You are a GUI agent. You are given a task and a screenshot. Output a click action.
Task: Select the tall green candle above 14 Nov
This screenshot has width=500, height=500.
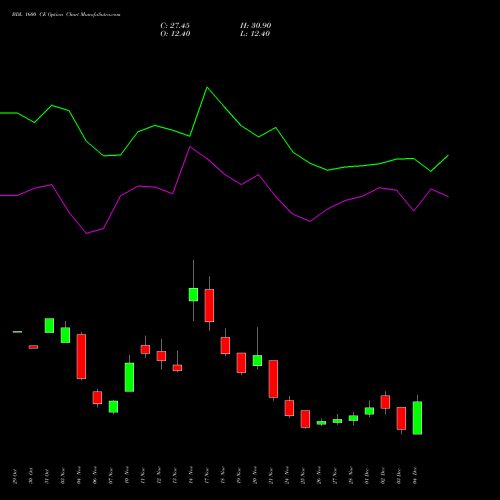(193, 295)
